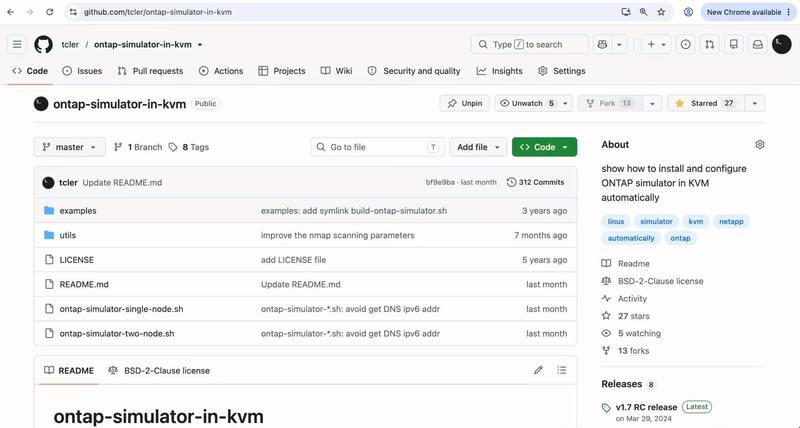Viewport: 800px width, 428px height.
Task: Click New Chrome available button
Action: (x=748, y=12)
